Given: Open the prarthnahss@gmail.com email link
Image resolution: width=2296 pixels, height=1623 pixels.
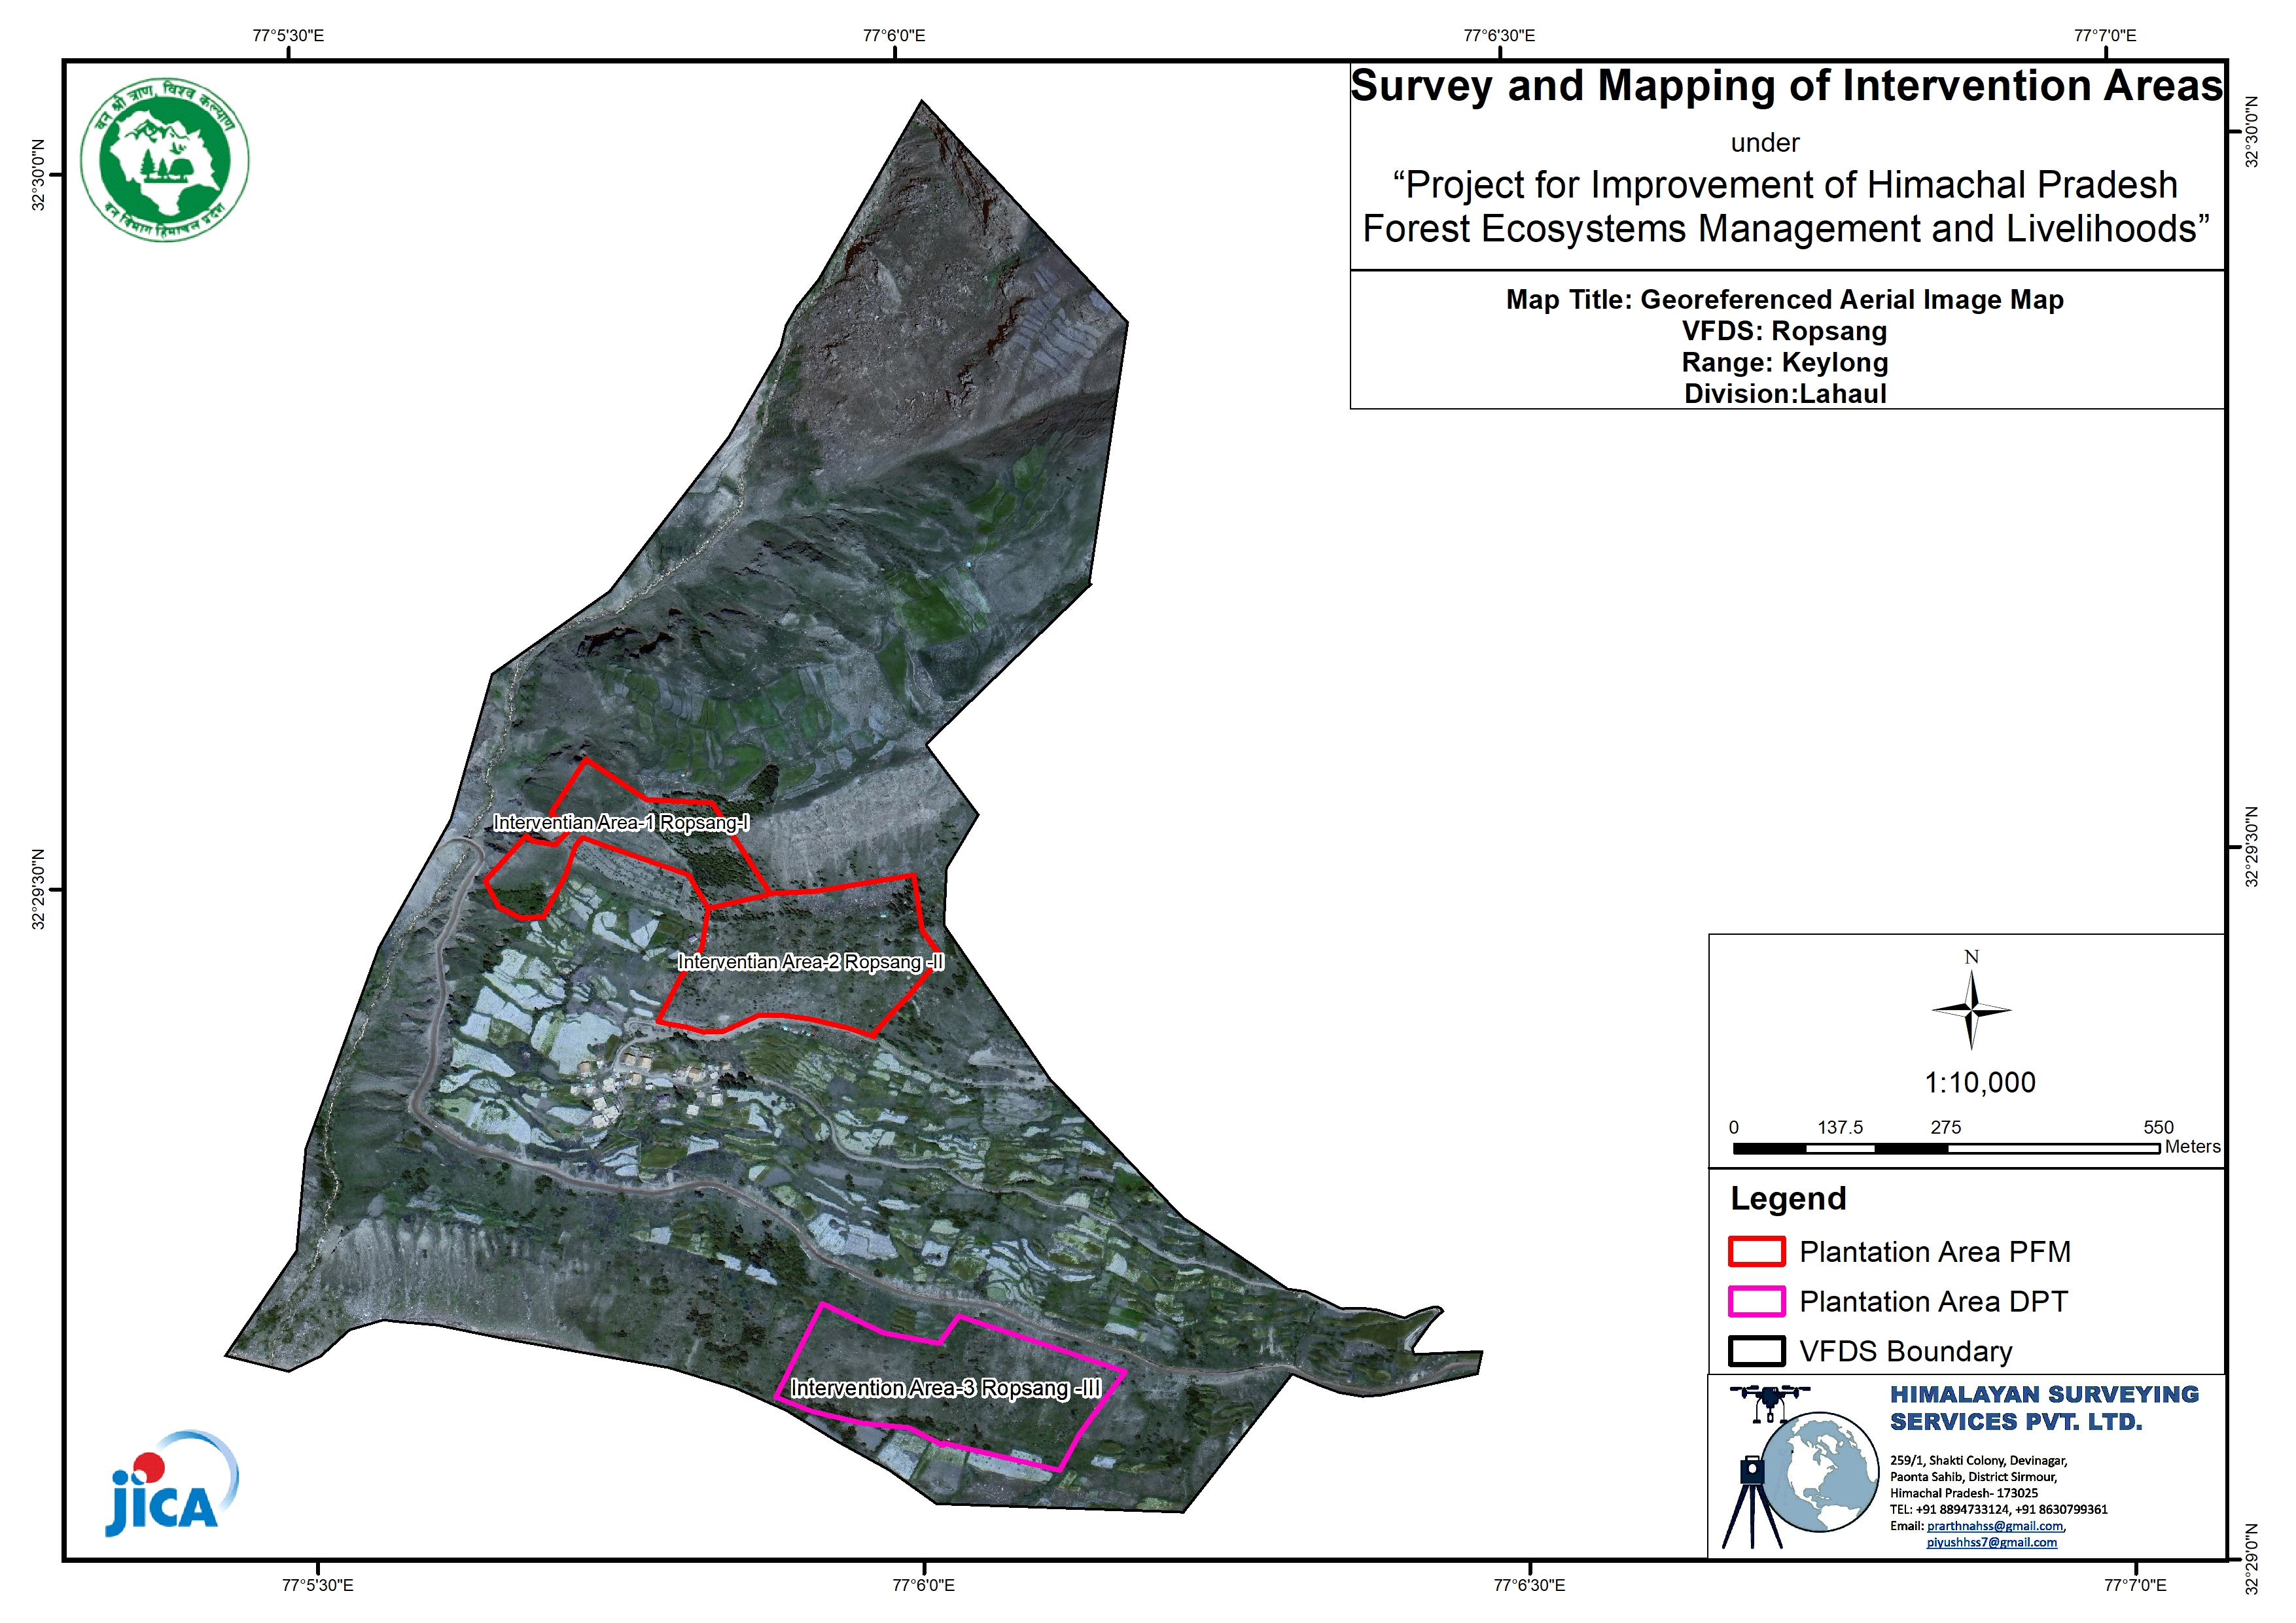Looking at the screenshot, I should pos(1994,1526).
